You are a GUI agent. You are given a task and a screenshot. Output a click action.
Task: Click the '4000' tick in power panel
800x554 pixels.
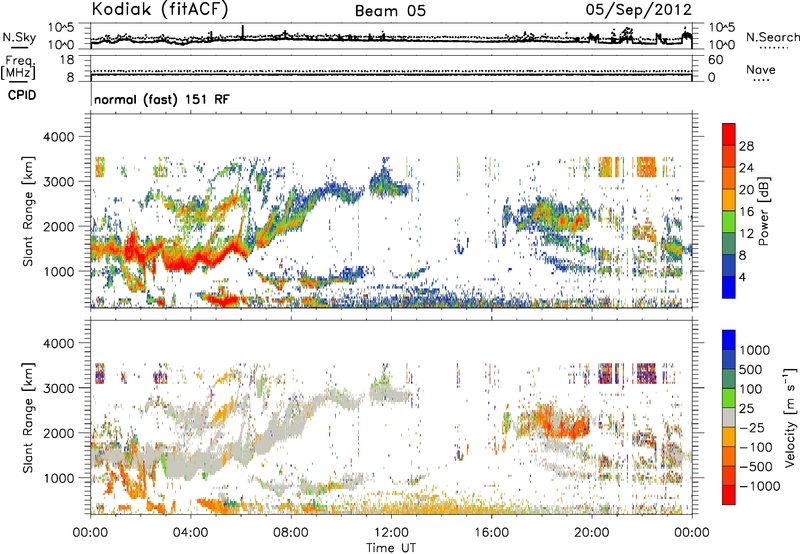pyautogui.click(x=61, y=137)
